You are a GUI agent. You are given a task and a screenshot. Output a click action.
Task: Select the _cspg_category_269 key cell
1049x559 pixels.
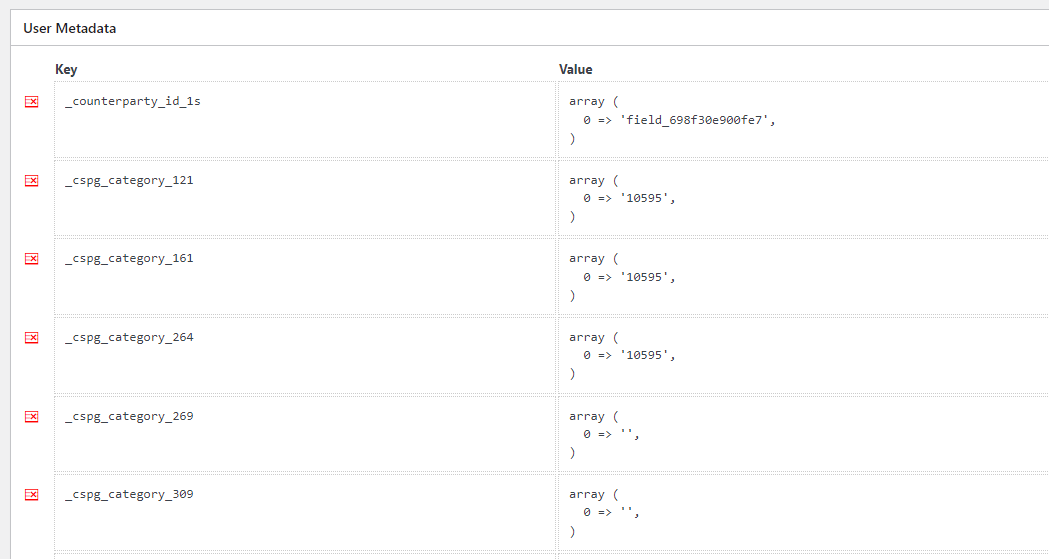[x=129, y=416]
